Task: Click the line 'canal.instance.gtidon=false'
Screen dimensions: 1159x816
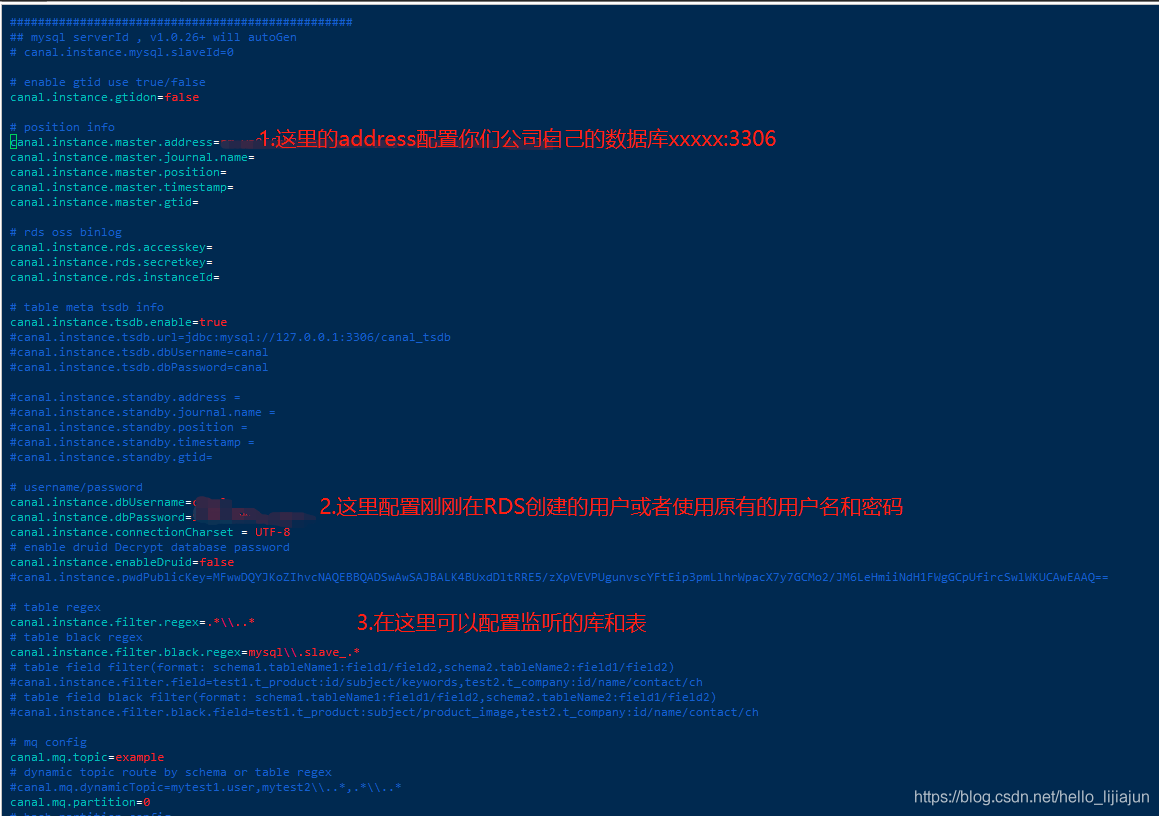Action: tap(104, 98)
